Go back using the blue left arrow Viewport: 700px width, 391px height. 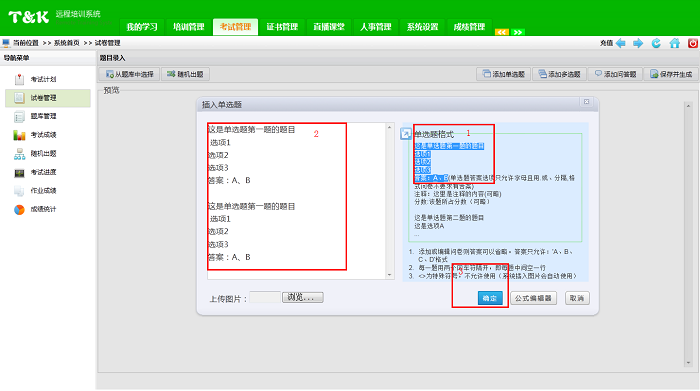click(621, 43)
